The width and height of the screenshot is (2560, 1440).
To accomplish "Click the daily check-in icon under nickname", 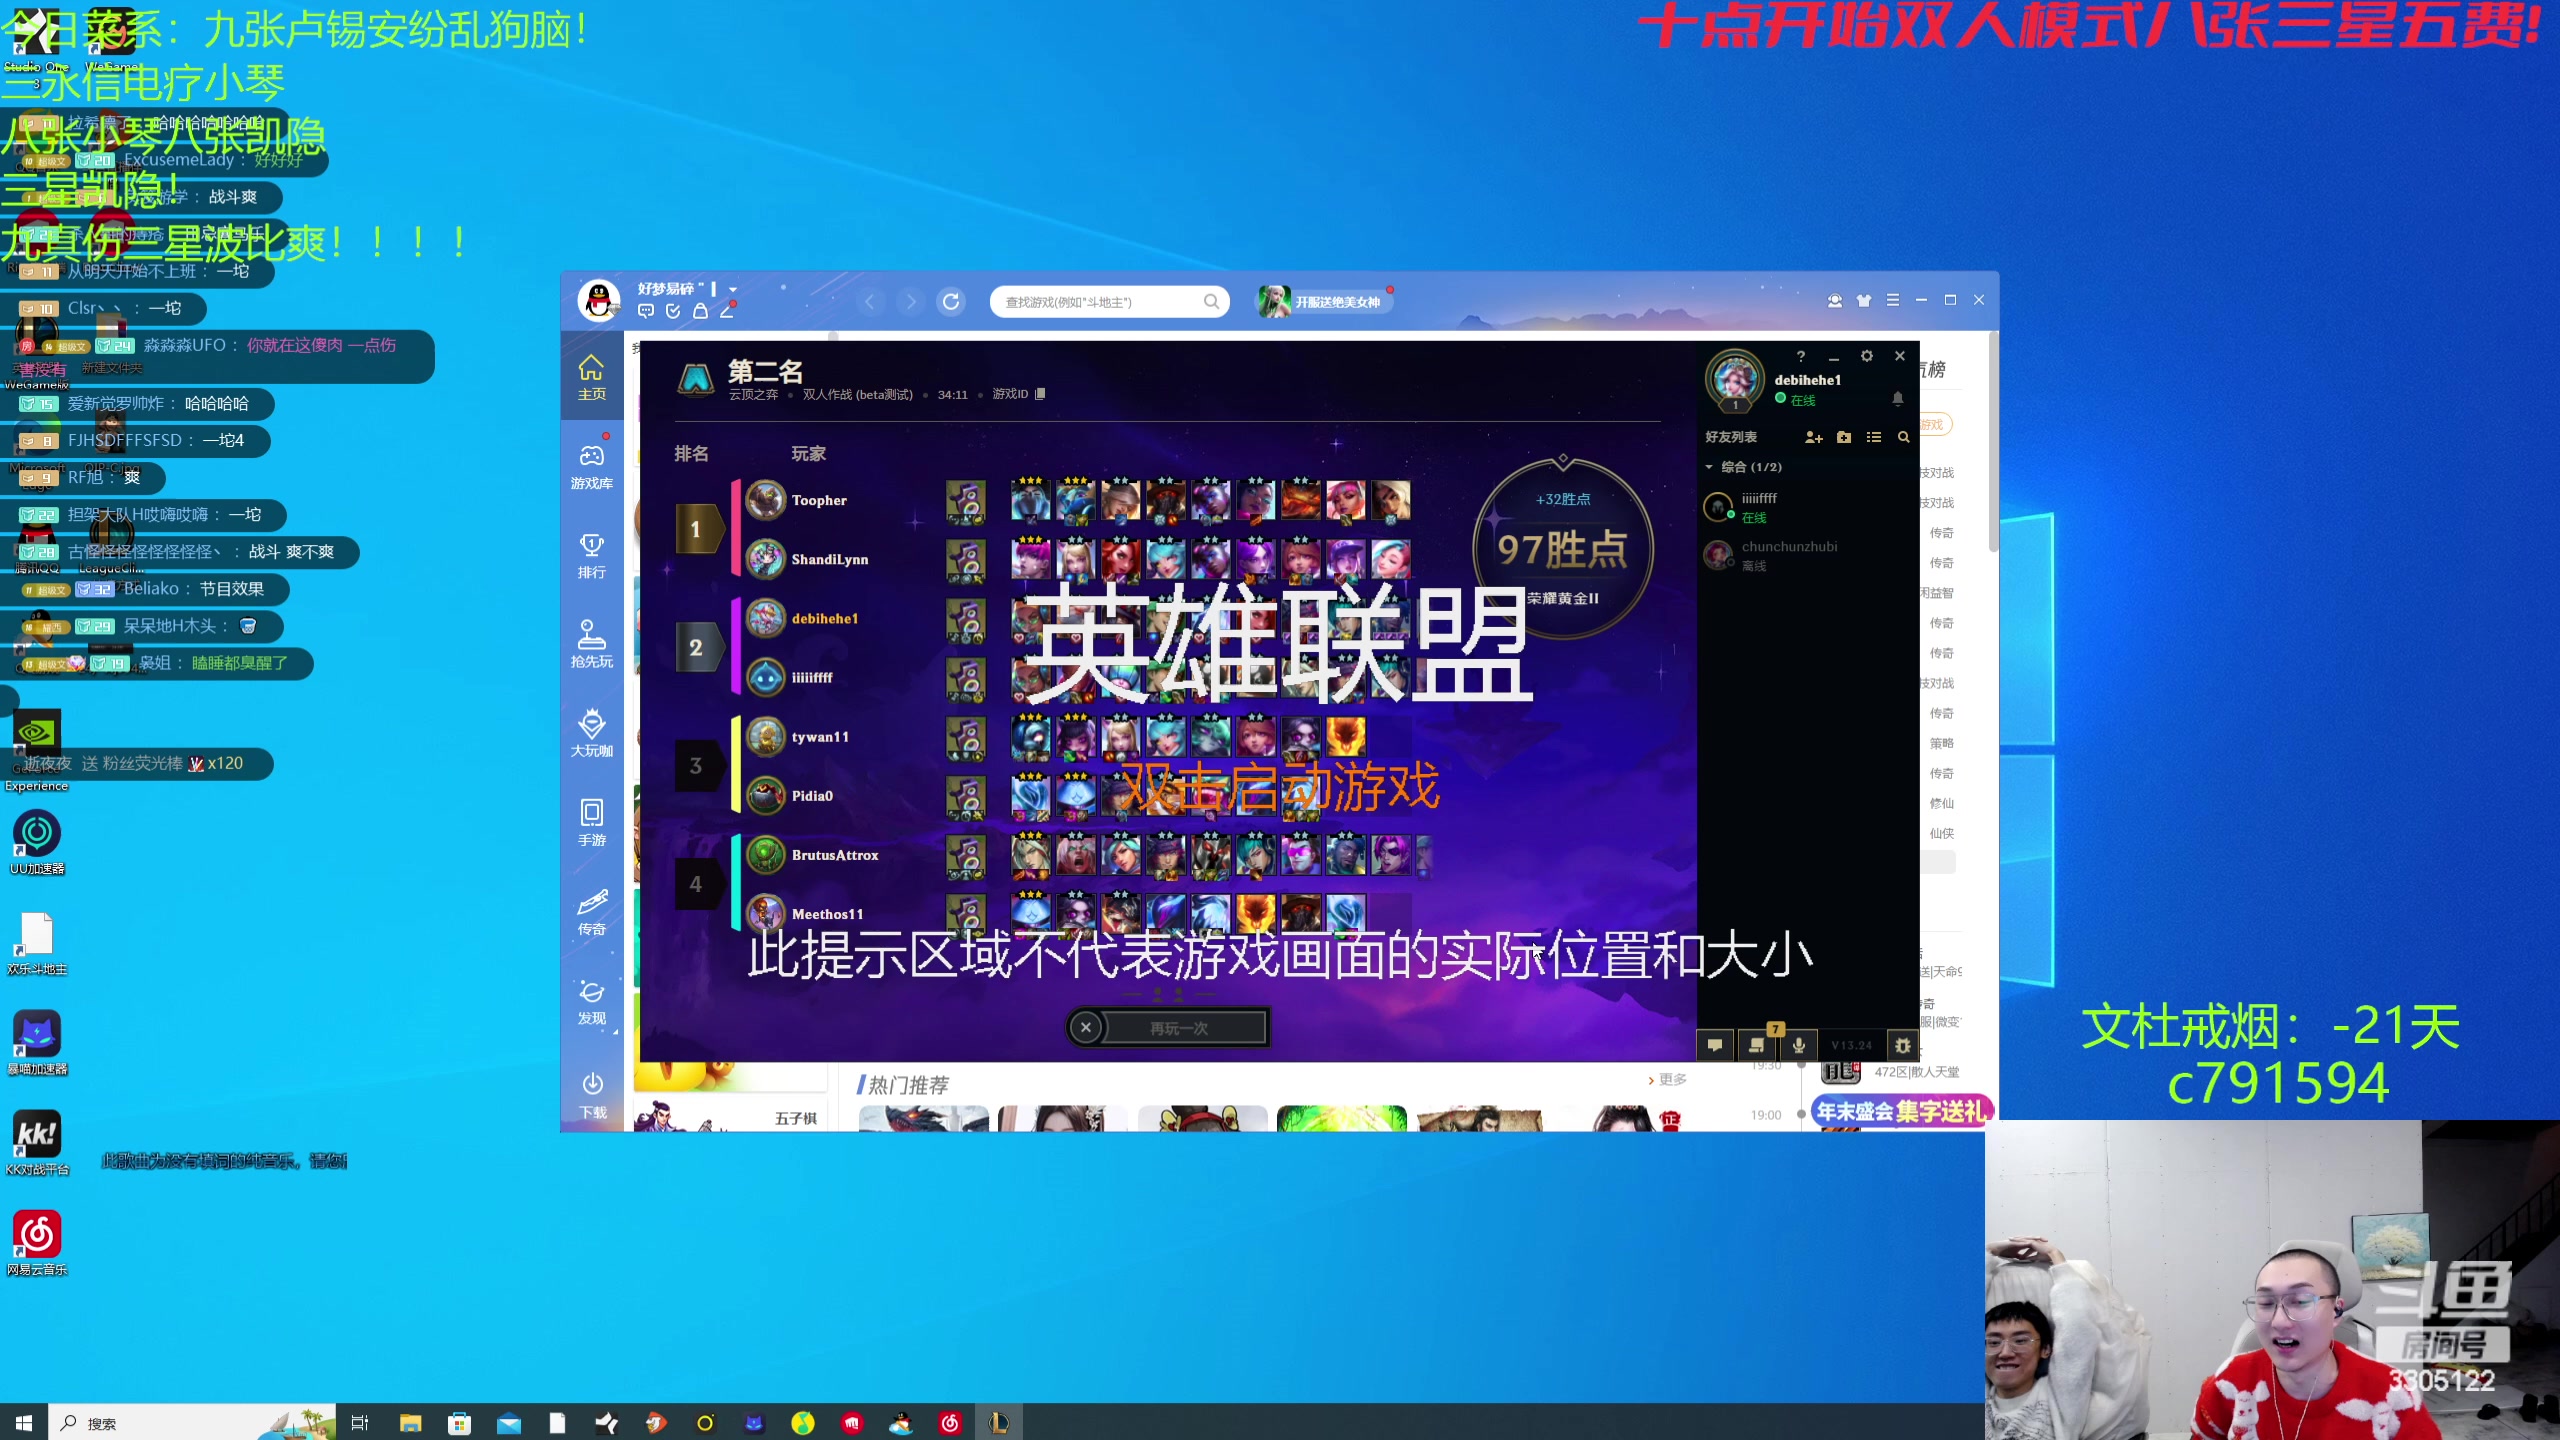I will point(673,311).
